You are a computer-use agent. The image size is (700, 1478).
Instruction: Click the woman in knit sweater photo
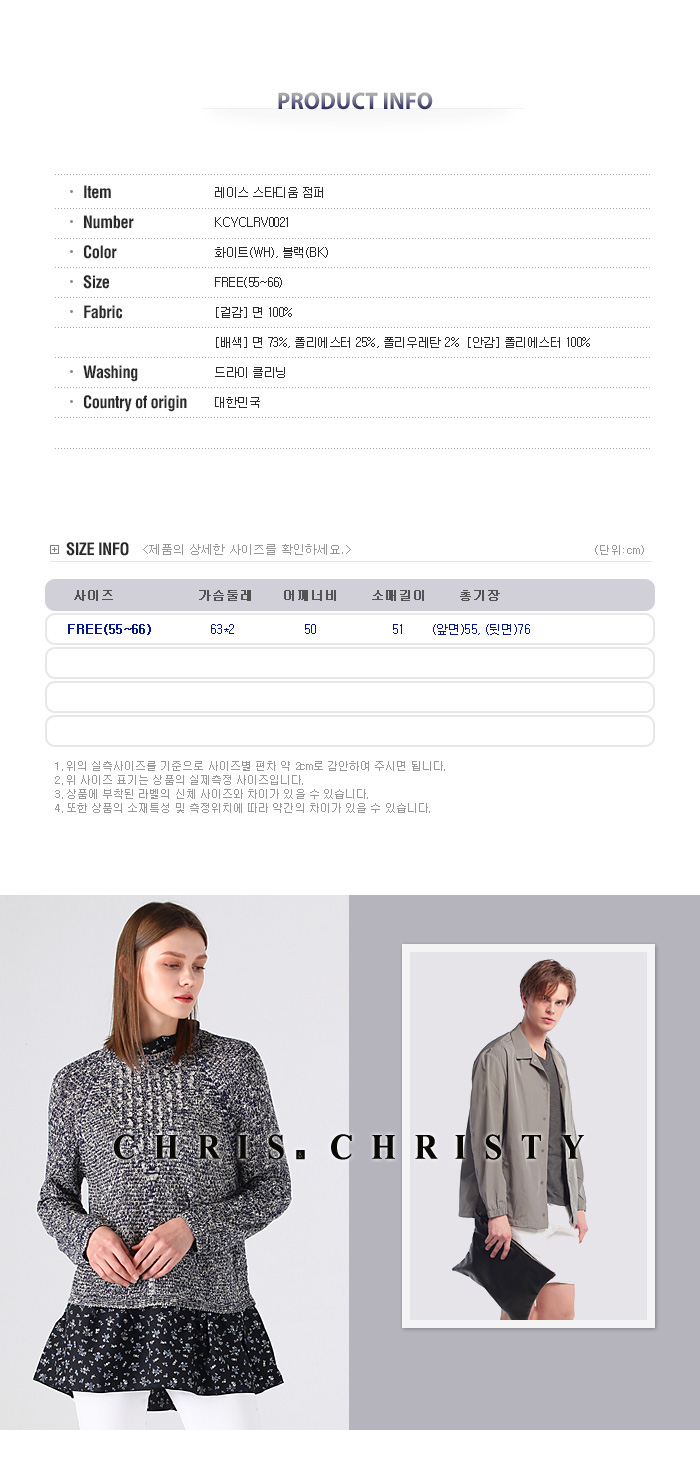[174, 1162]
